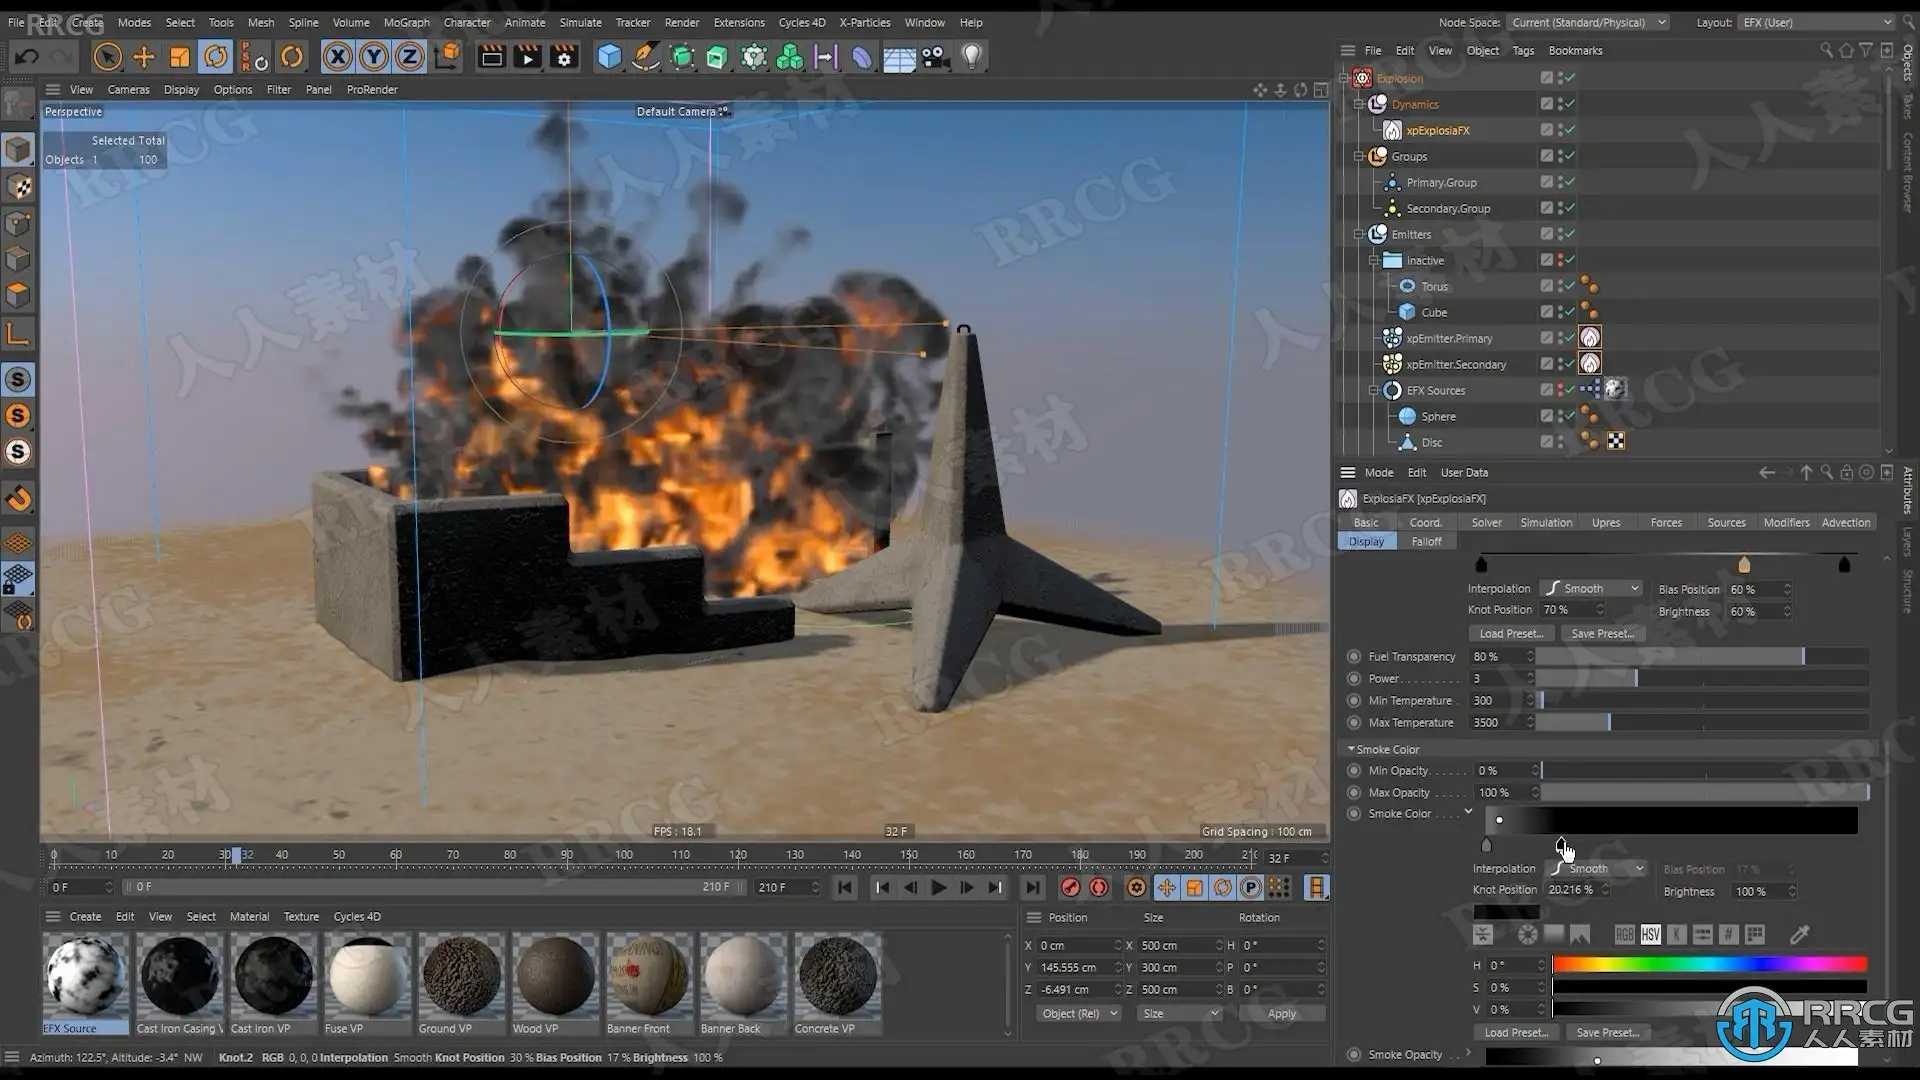The width and height of the screenshot is (1920, 1080).
Task: Click the Hue rainbow slider
Action: (1709, 964)
